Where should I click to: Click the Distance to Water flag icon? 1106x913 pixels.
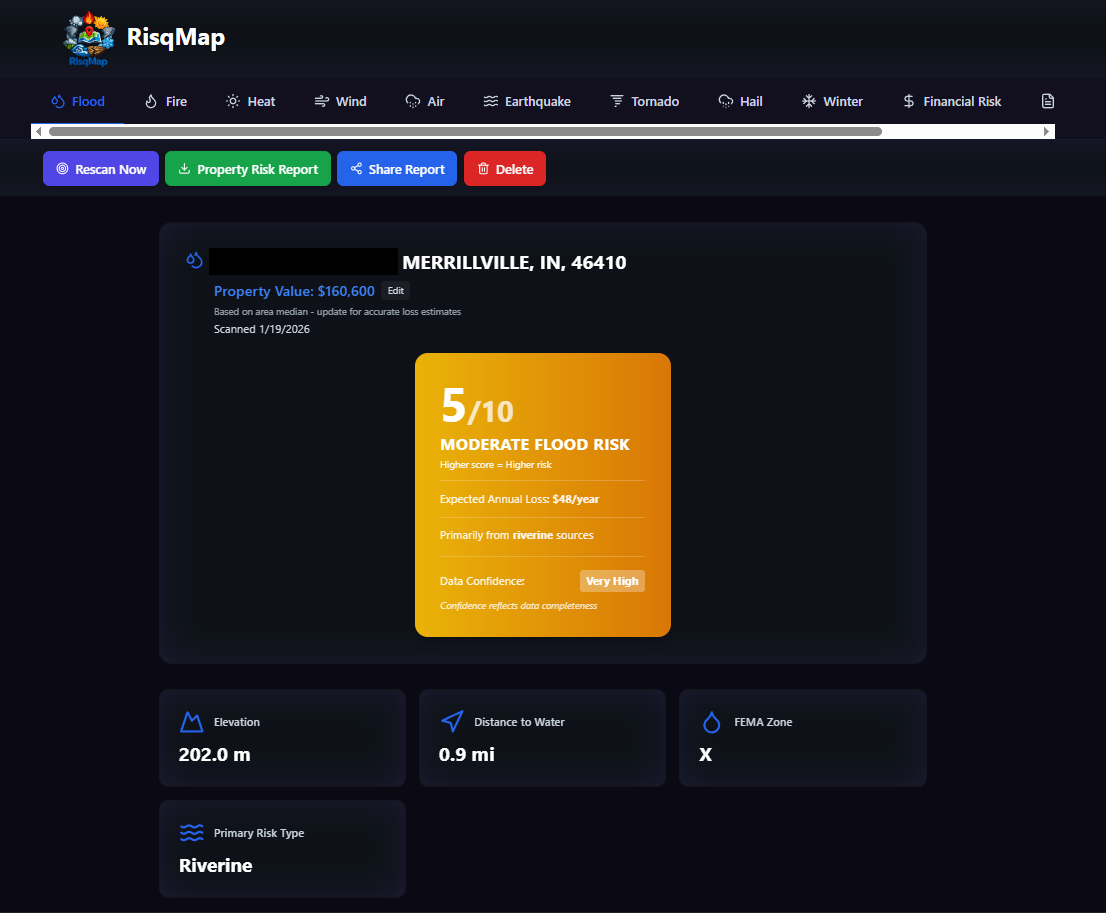pyautogui.click(x=451, y=721)
